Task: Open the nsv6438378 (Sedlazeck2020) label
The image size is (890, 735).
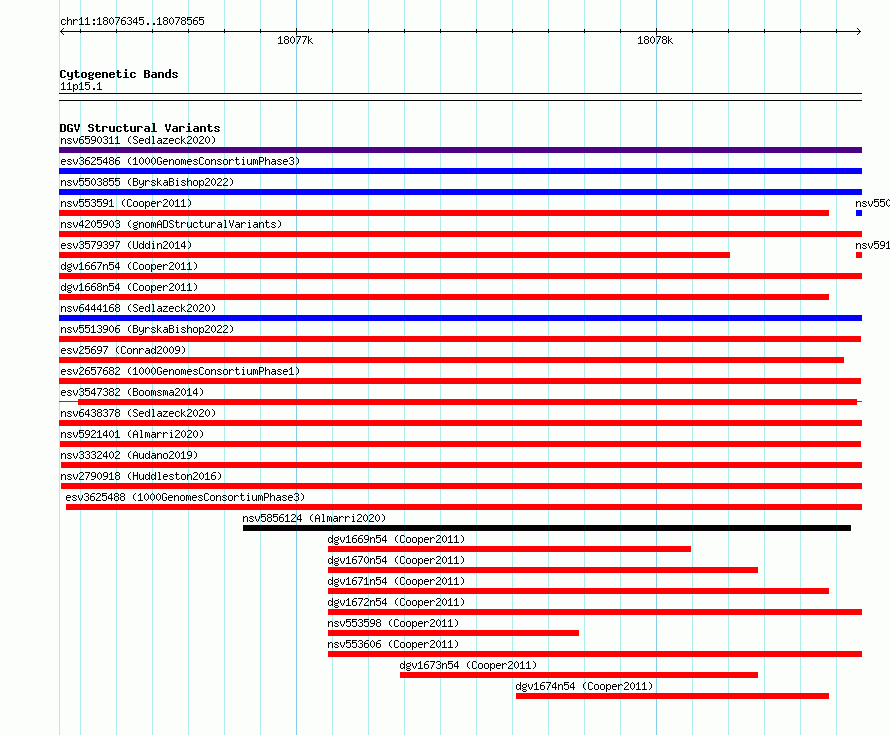Action: [x=138, y=413]
